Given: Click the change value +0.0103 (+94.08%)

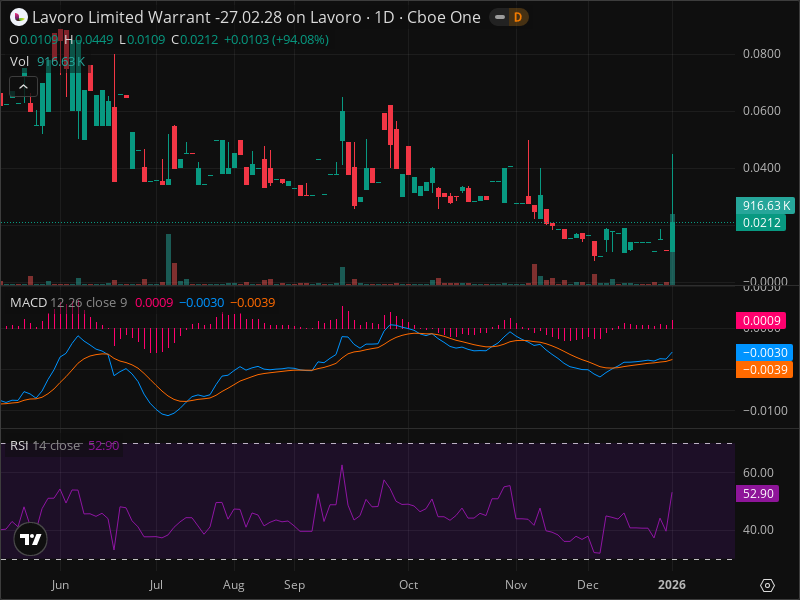Looking at the screenshot, I should coord(276,40).
